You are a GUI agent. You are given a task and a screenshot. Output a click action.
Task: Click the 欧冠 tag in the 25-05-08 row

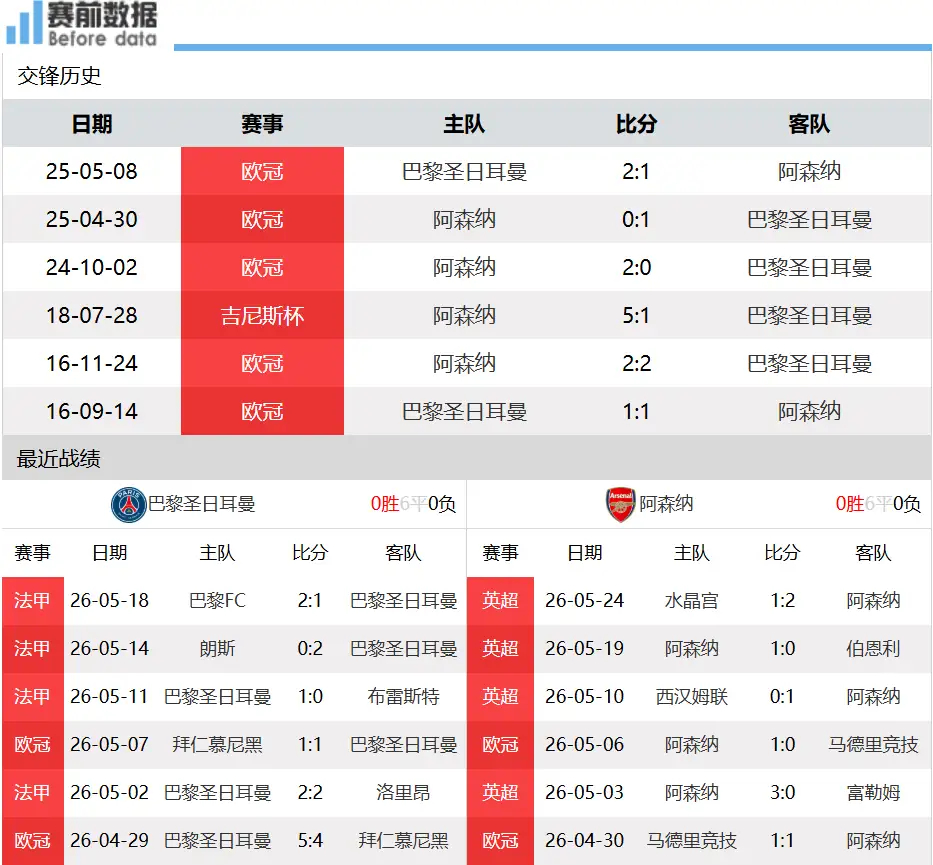pos(262,171)
